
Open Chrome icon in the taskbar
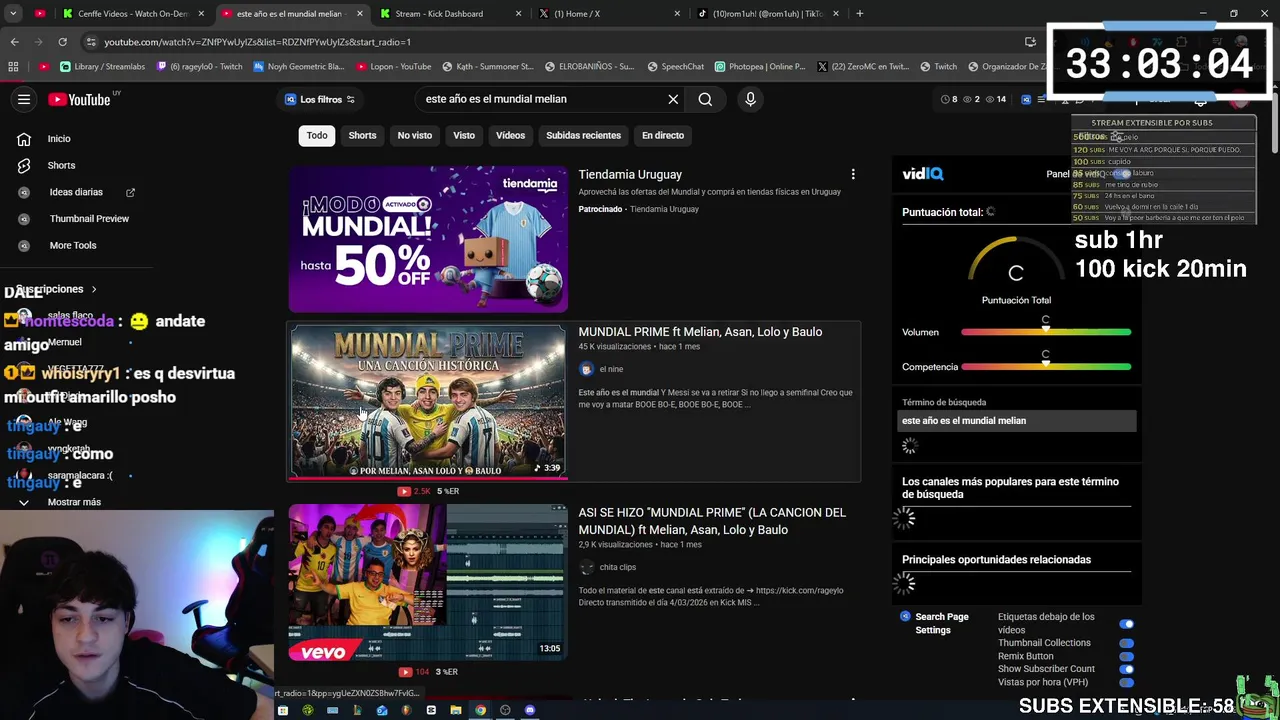481,711
